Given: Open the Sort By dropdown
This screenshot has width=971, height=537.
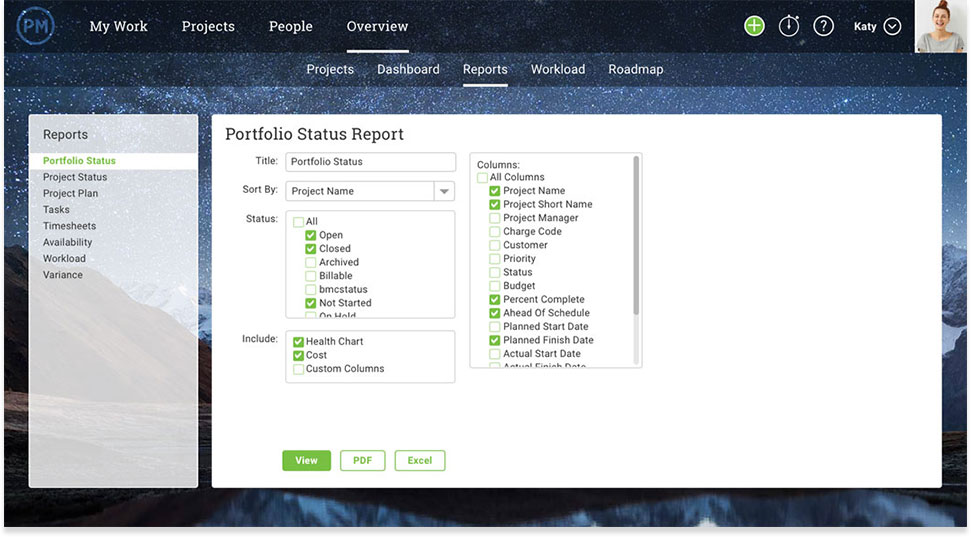Looking at the screenshot, I should click(x=370, y=191).
